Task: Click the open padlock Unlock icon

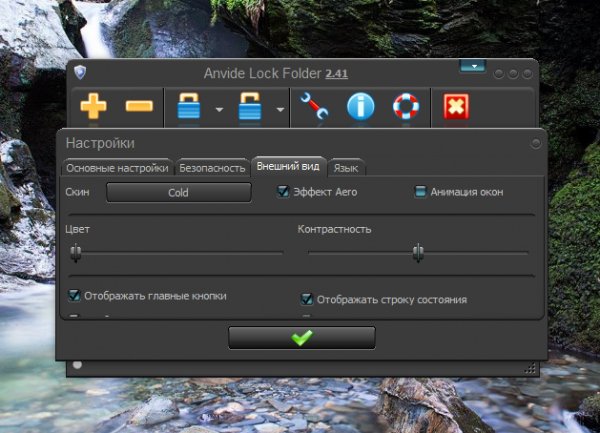Action: point(250,106)
